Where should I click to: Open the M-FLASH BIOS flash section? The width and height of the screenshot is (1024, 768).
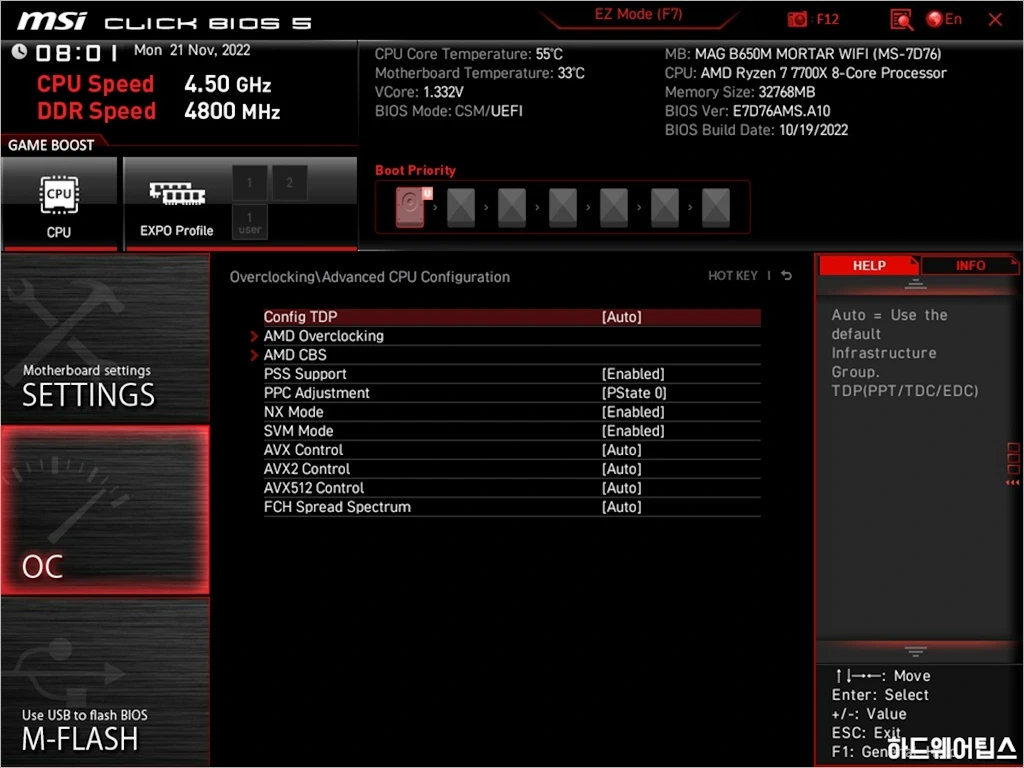click(105, 682)
